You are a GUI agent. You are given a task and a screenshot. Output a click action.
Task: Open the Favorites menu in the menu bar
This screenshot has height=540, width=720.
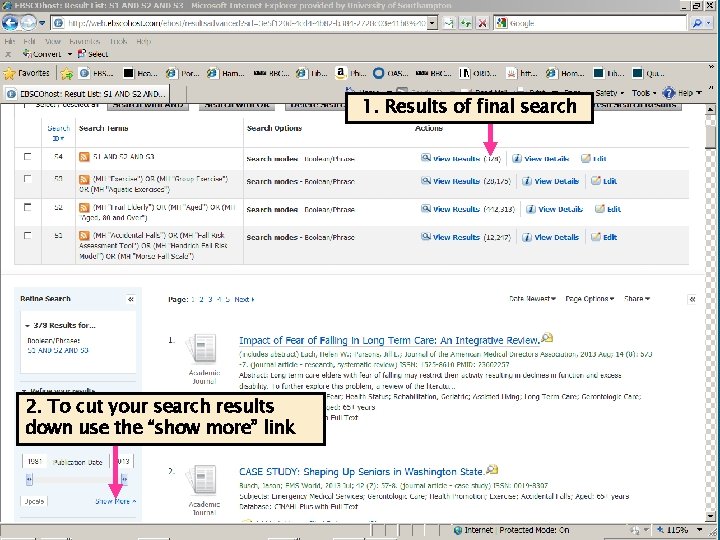(x=84, y=41)
